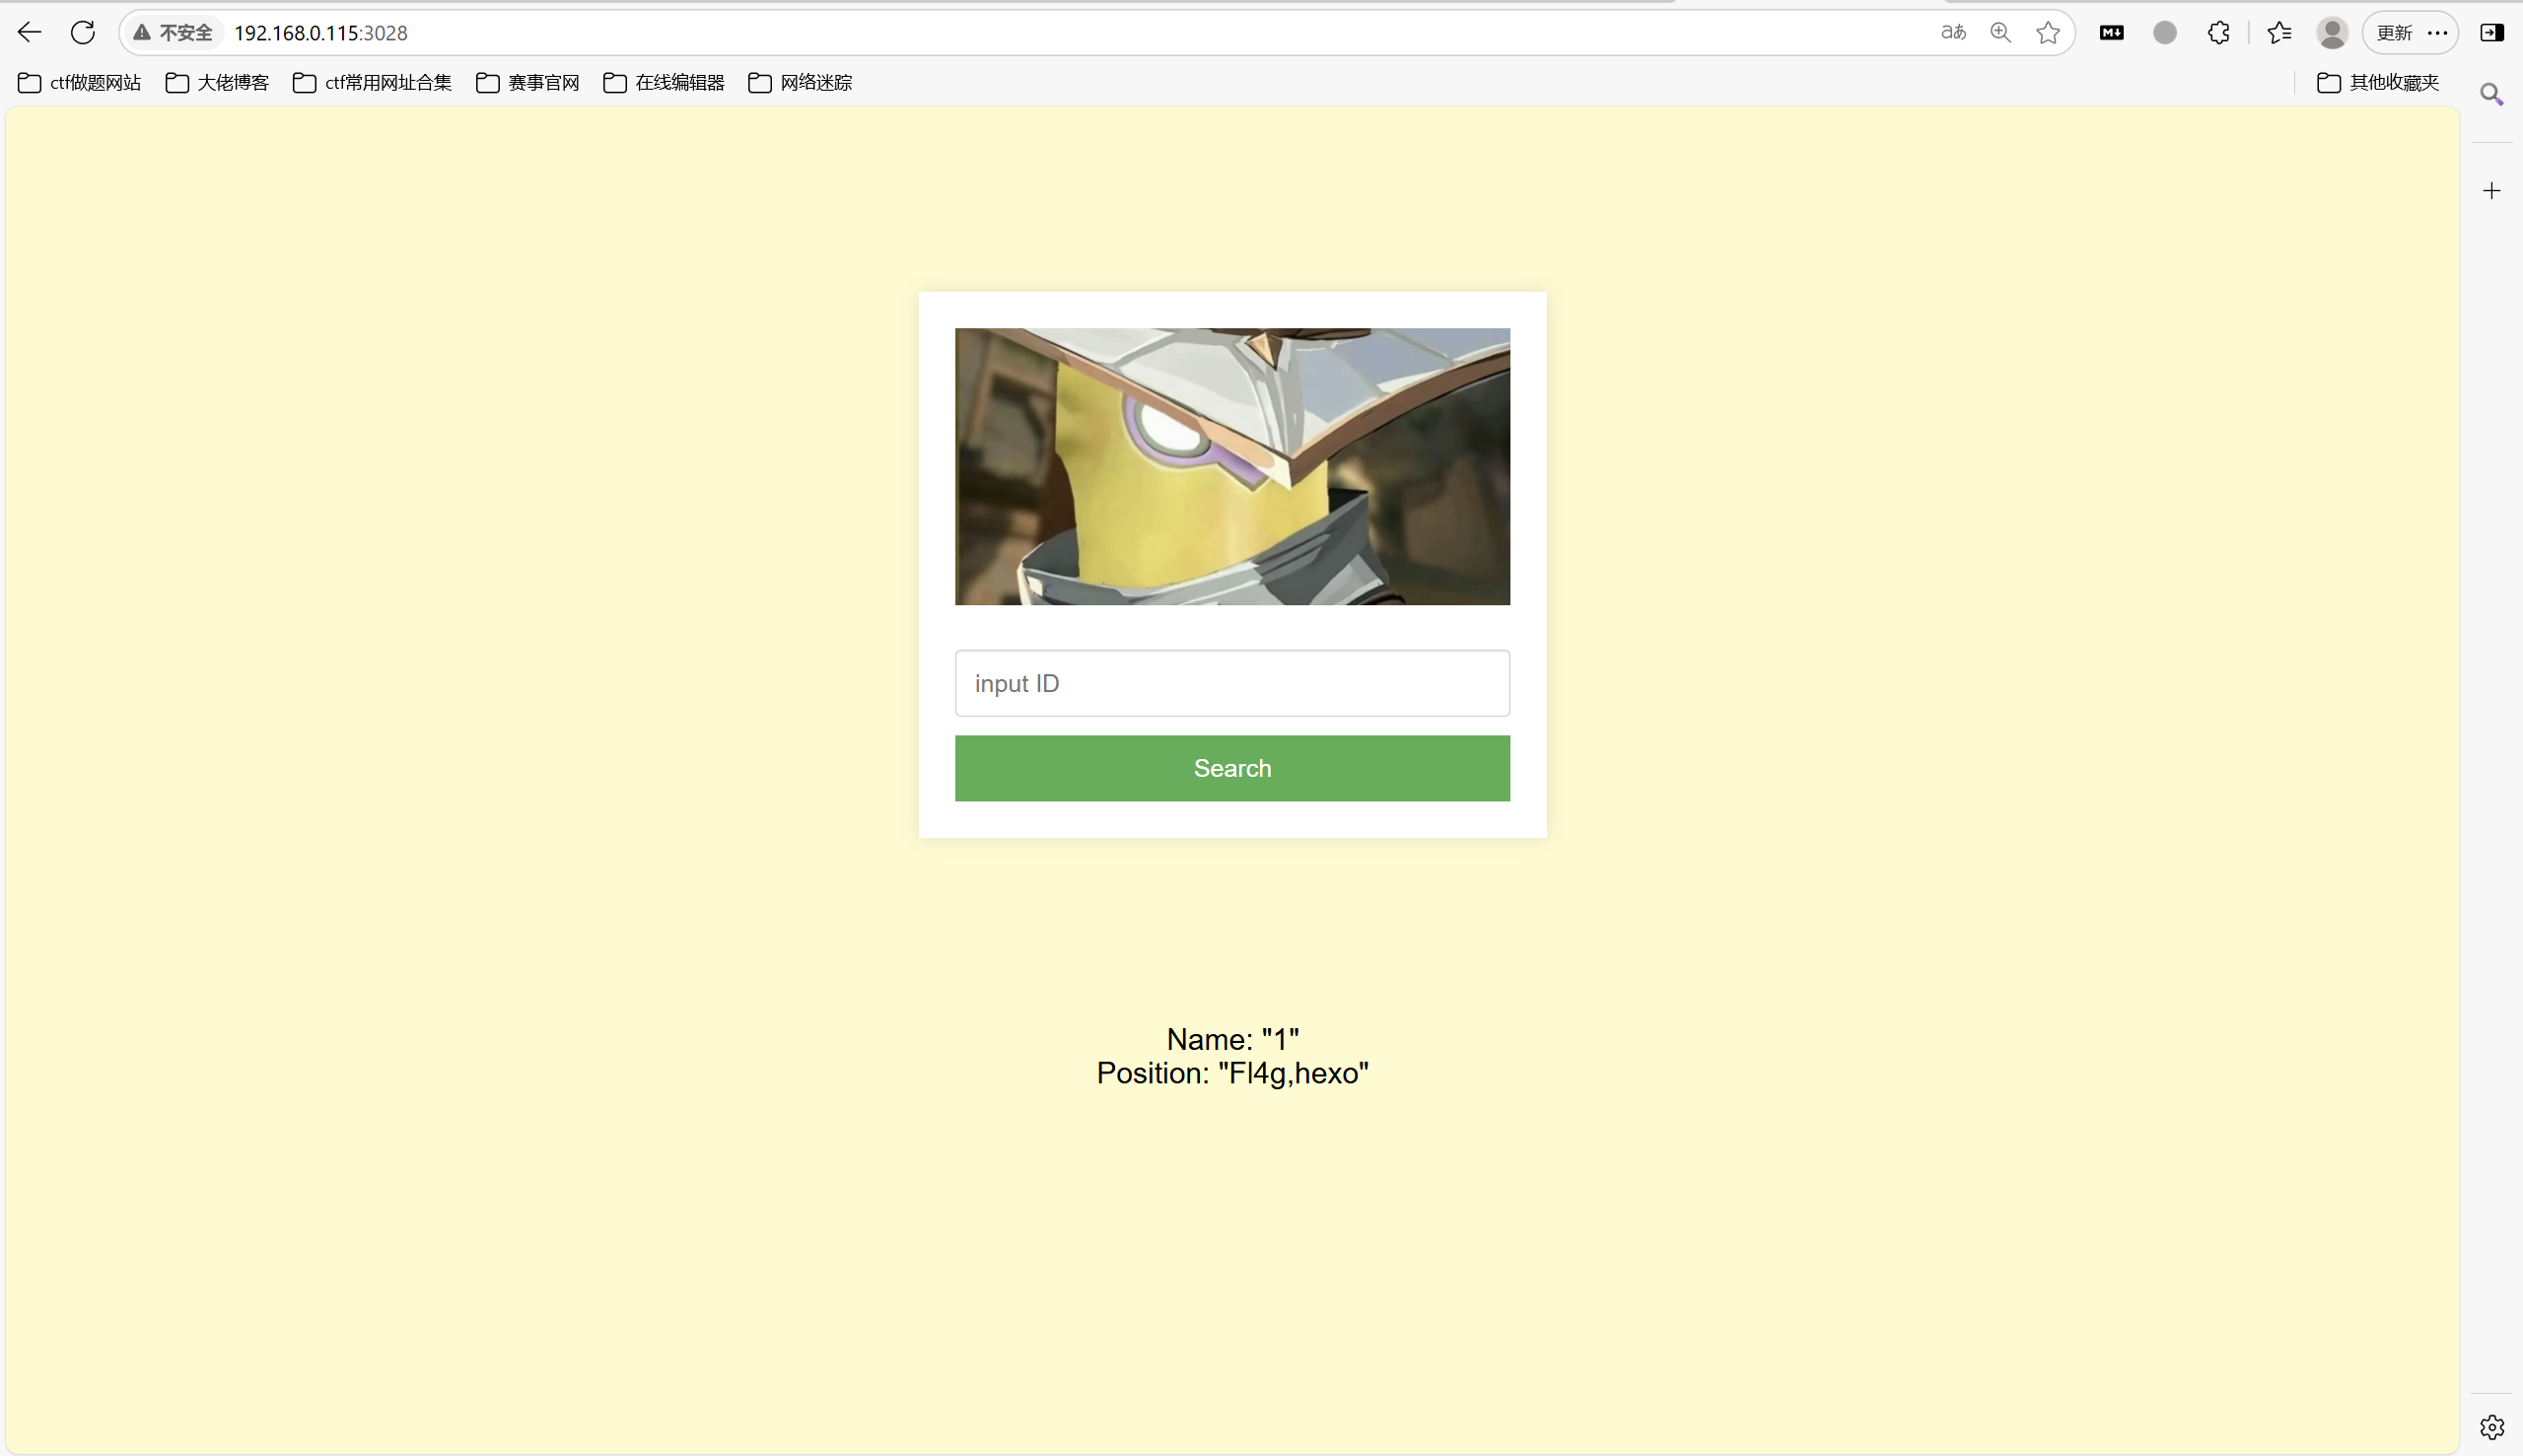
Task: Toggle the sidebar panel icon
Action: point(2492,33)
